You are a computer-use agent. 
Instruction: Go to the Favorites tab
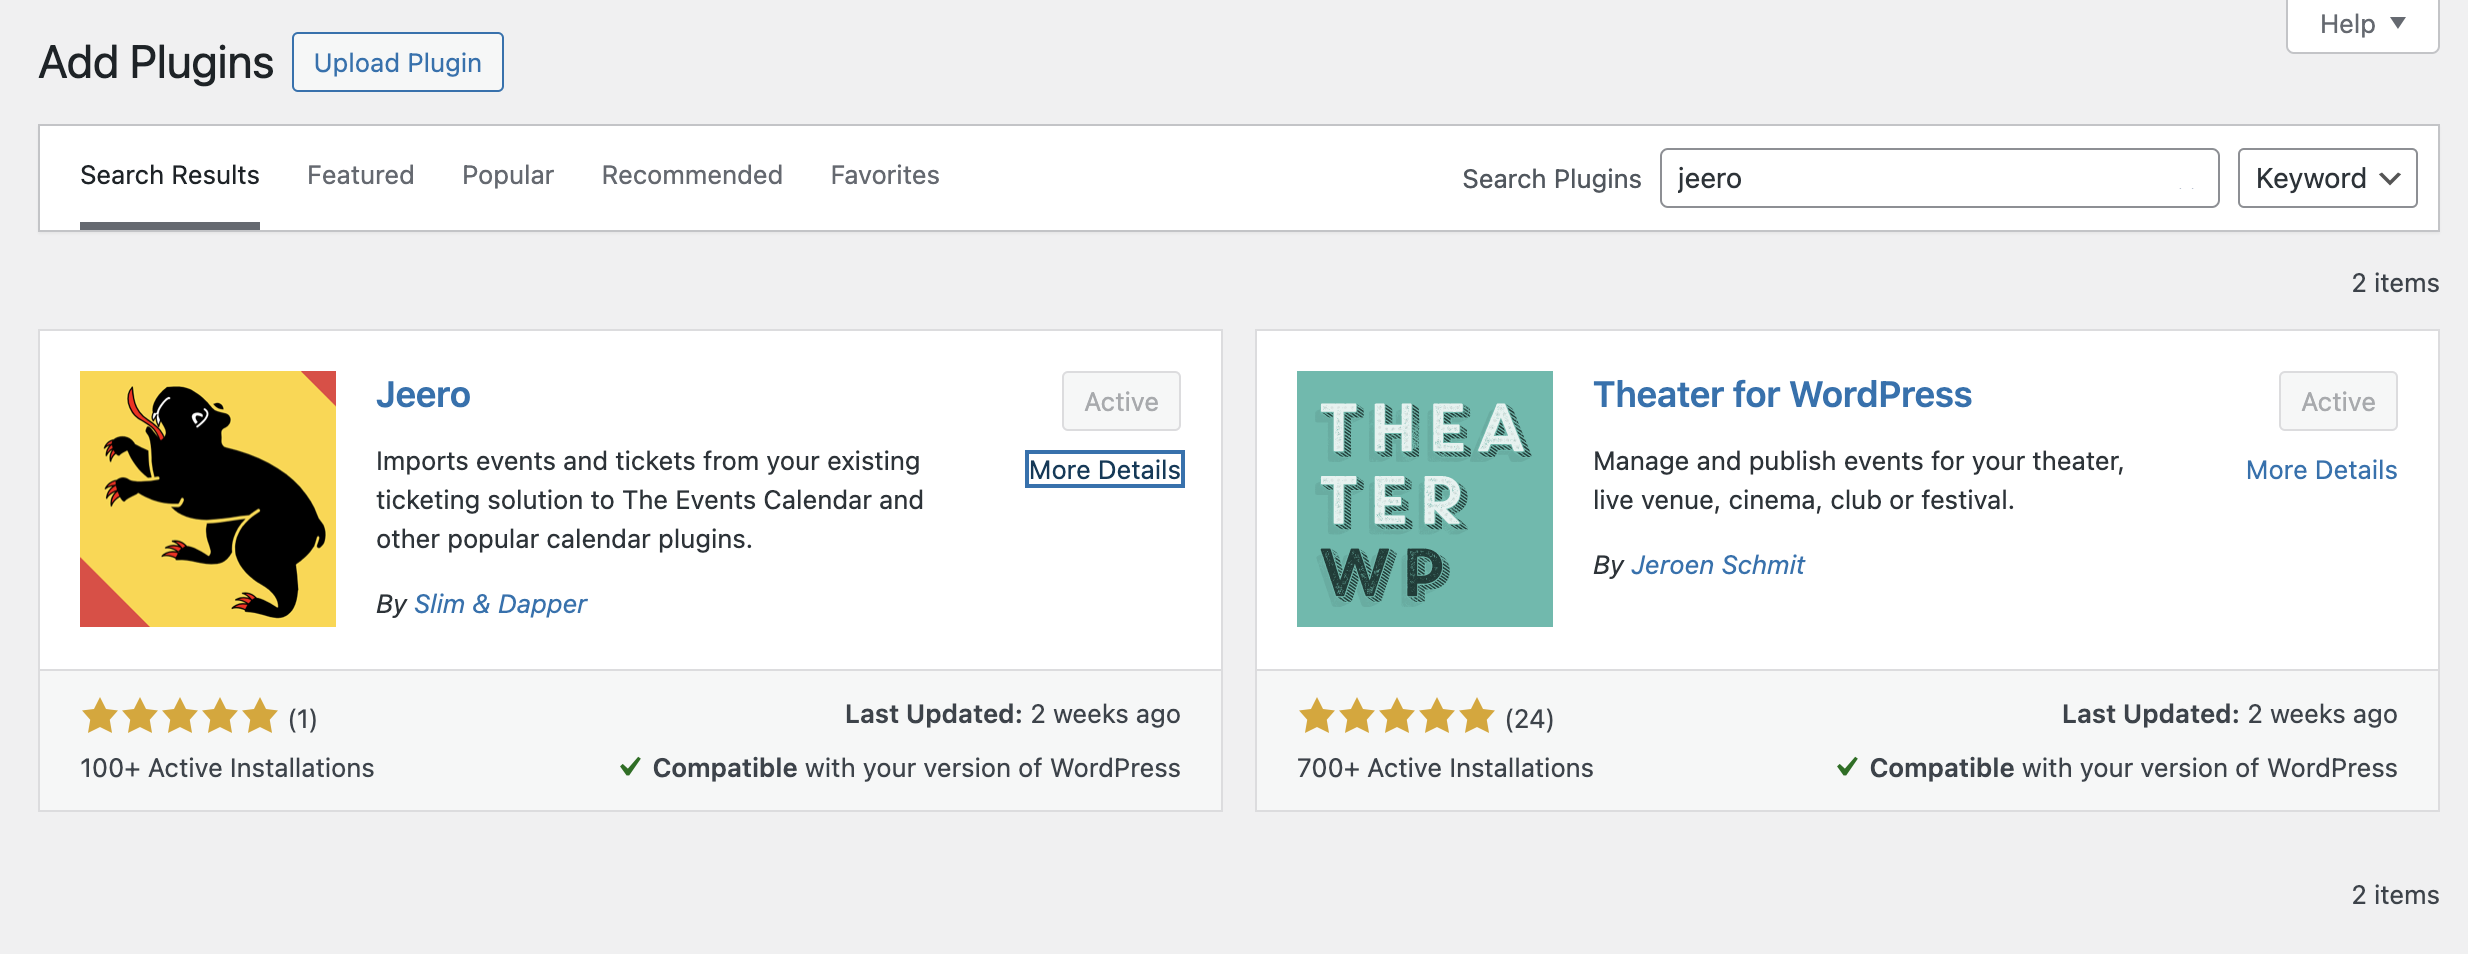(x=885, y=175)
